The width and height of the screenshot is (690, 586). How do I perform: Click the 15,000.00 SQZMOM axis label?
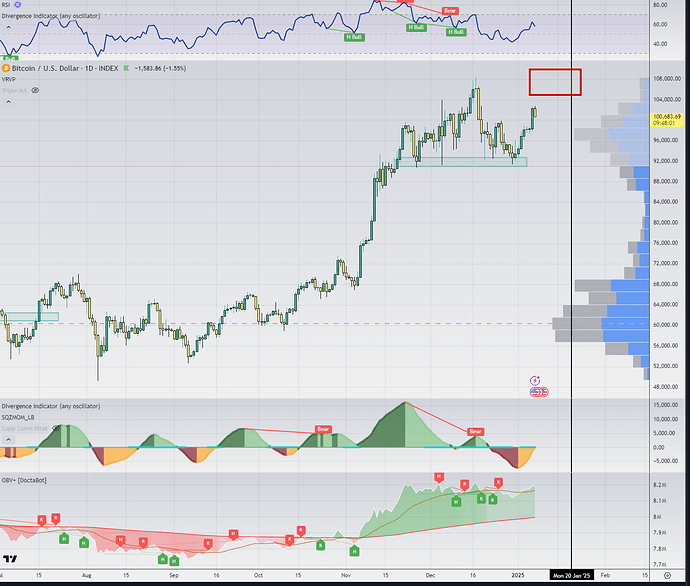(667, 404)
